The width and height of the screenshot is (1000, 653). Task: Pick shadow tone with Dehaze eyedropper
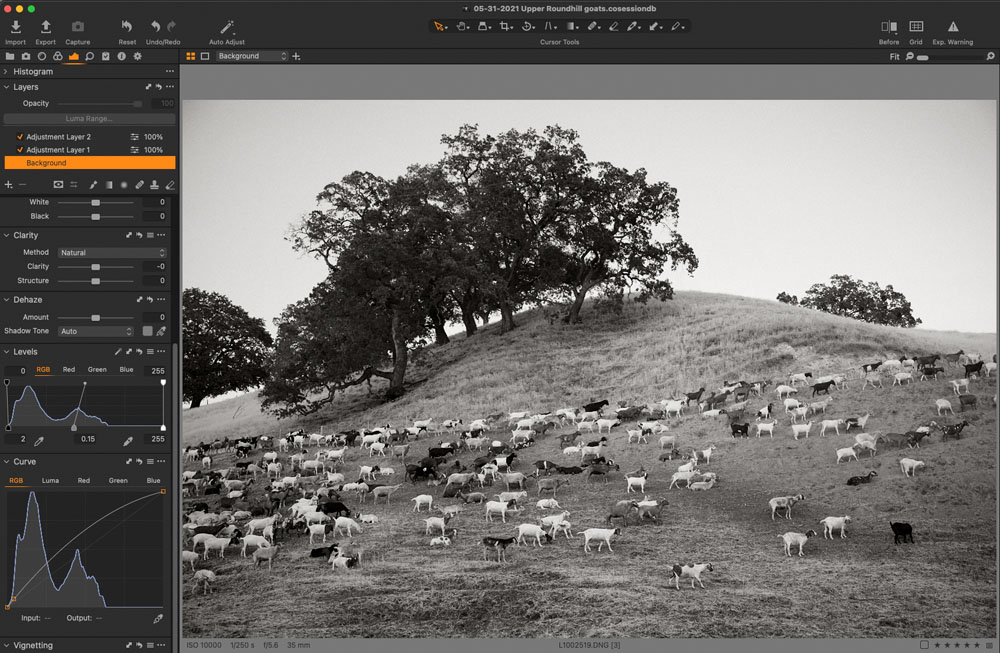(161, 331)
